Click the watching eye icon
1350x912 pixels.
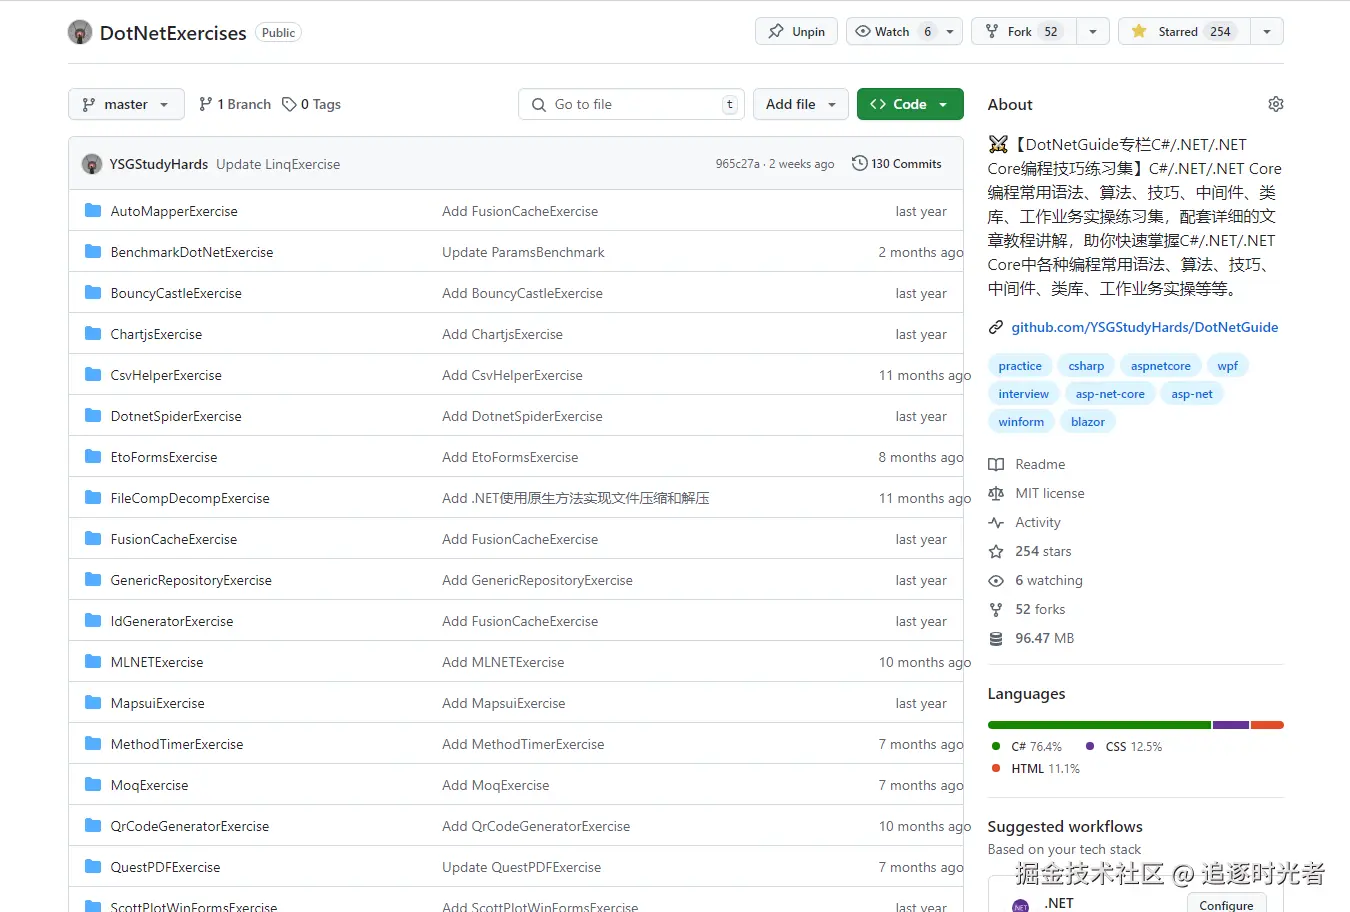pyautogui.click(x=996, y=580)
